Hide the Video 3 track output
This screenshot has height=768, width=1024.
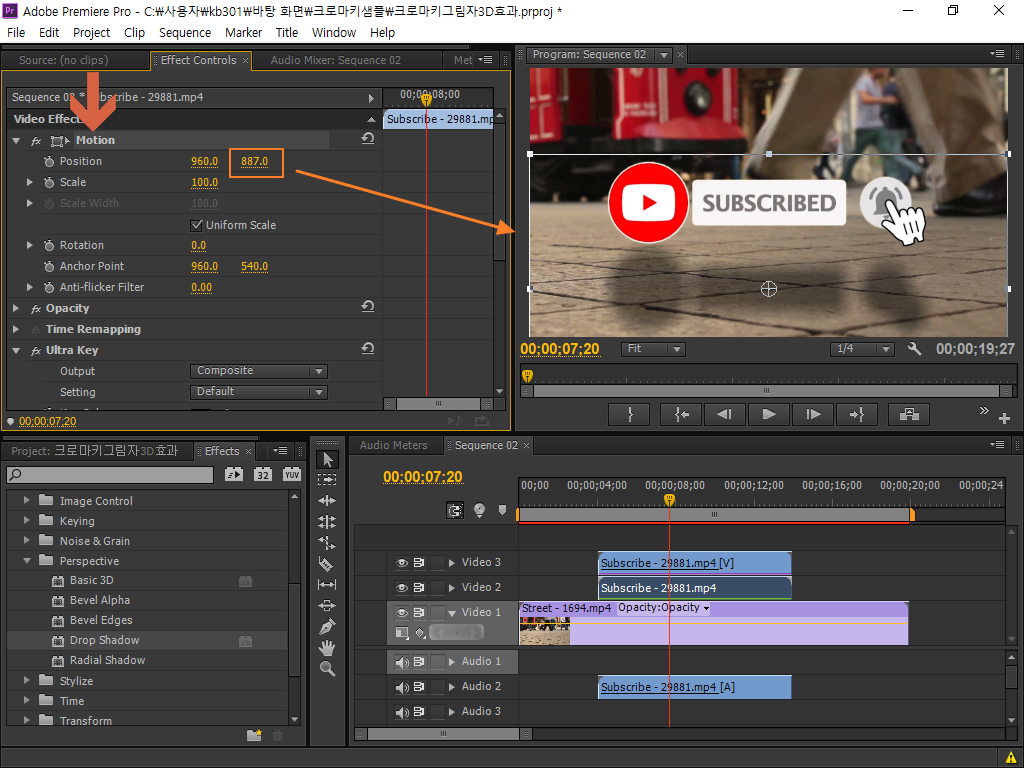click(x=402, y=562)
